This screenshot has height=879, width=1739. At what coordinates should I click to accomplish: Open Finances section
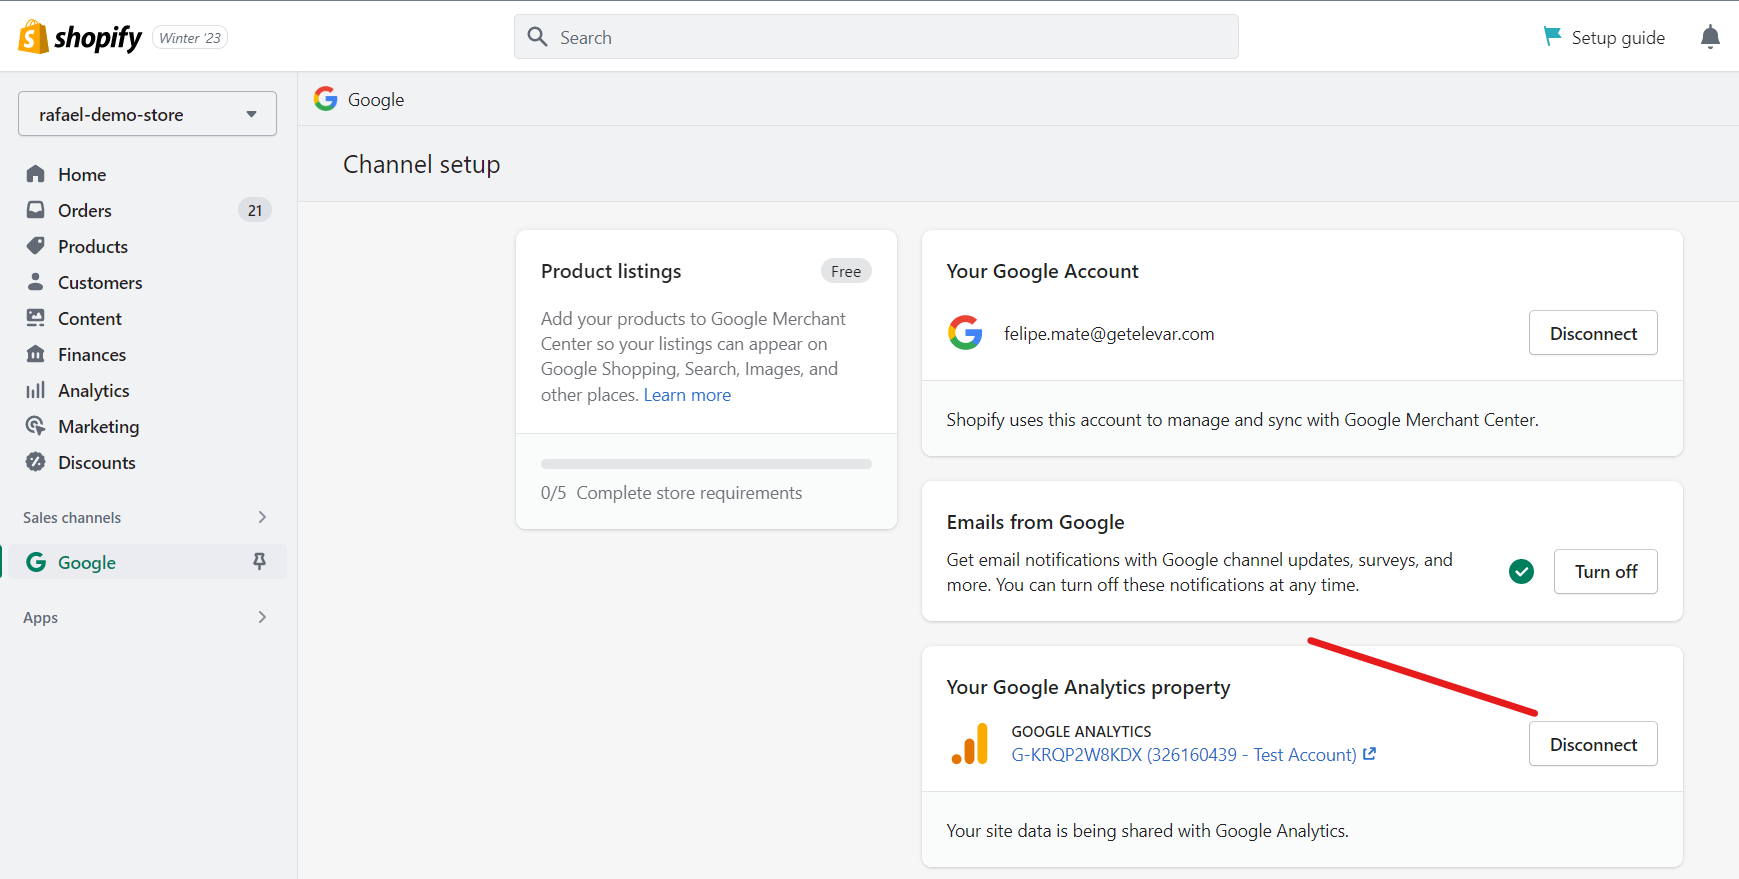[92, 354]
